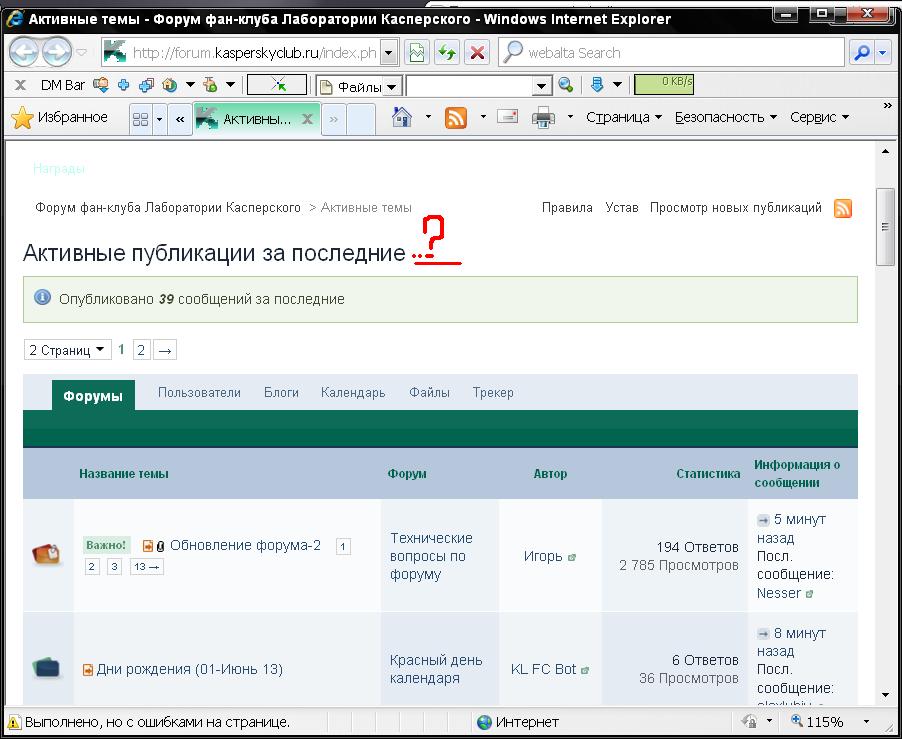902x739 pixels.
Task: Switch to the Пользователи tab
Action: pos(199,393)
